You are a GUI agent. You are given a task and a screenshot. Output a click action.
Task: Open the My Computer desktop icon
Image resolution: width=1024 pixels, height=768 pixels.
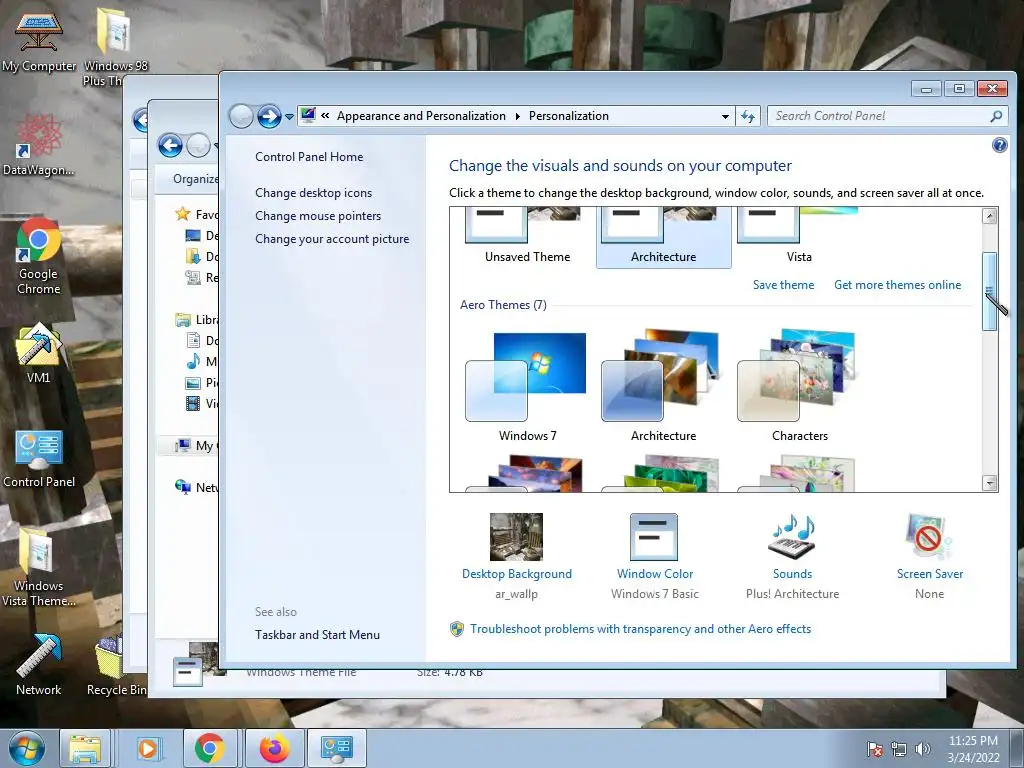pyautogui.click(x=39, y=41)
